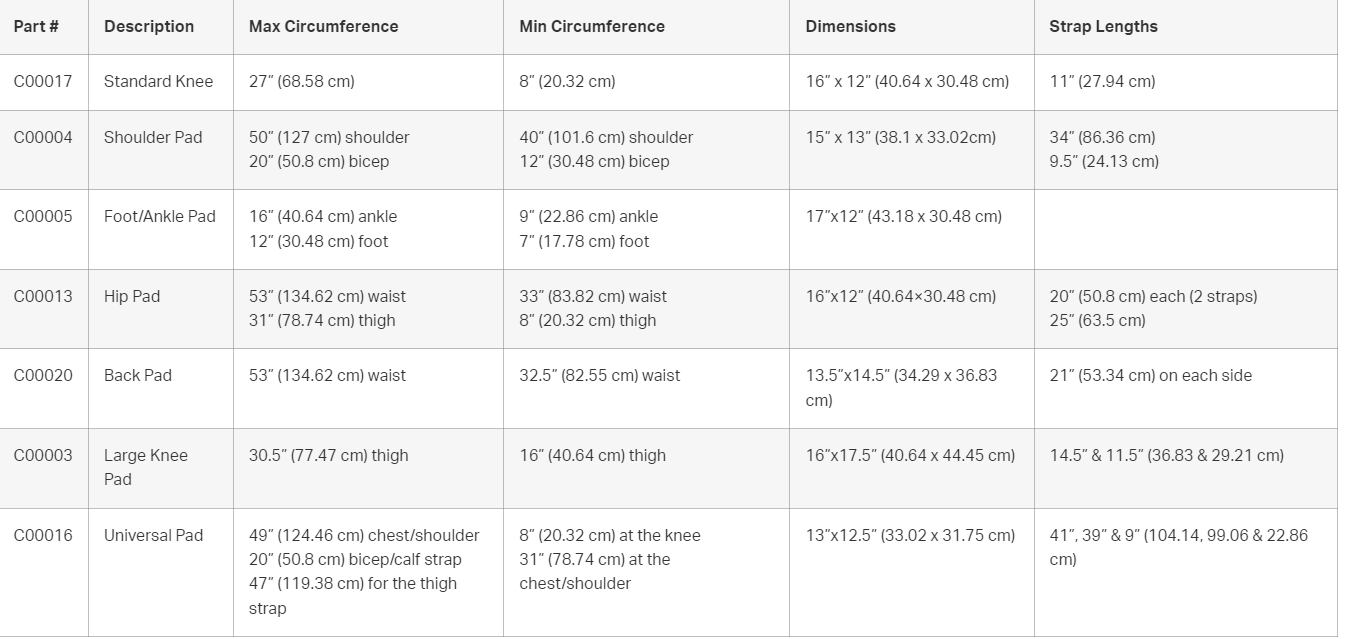Select Large Knee Pad dimensions 16"x17.5"
1347x639 pixels.
click(x=910, y=455)
